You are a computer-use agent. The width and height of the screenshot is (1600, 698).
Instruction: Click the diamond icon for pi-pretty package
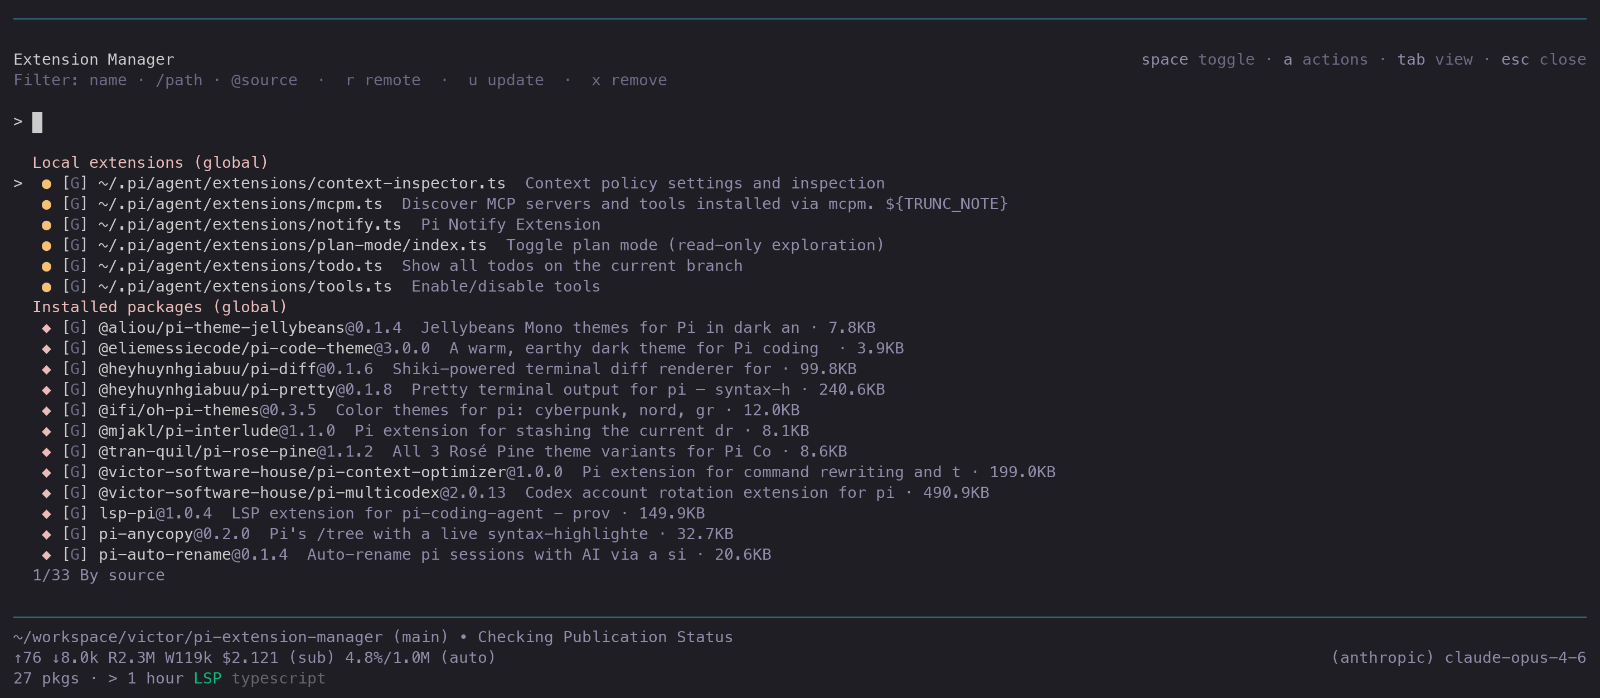[x=46, y=390]
